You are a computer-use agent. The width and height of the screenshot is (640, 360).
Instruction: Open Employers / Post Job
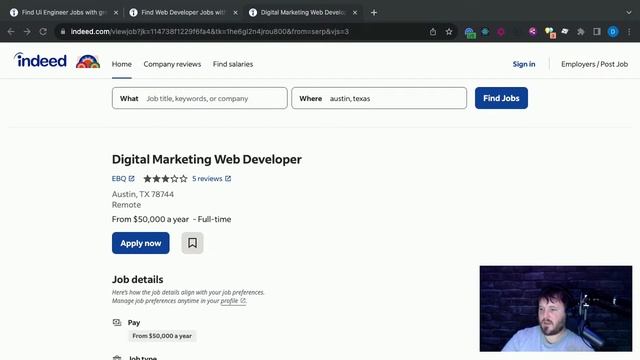click(594, 64)
